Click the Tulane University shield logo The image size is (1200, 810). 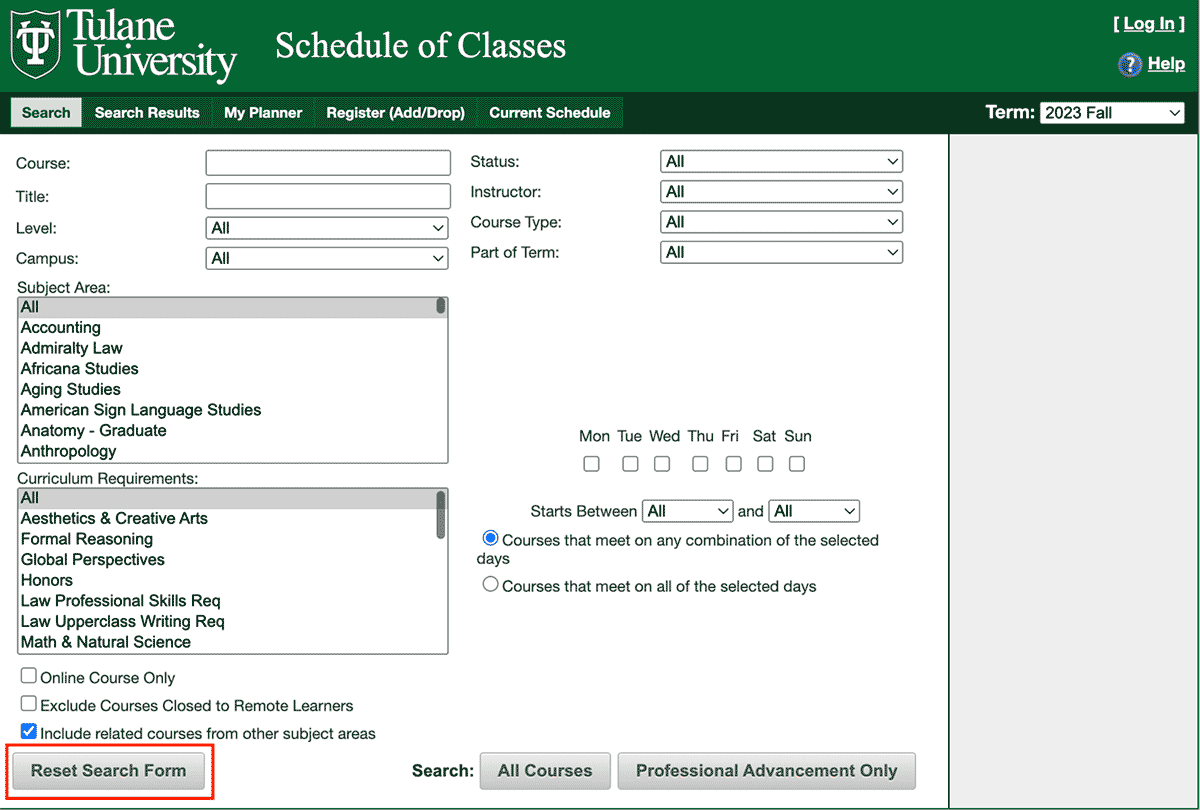(37, 43)
